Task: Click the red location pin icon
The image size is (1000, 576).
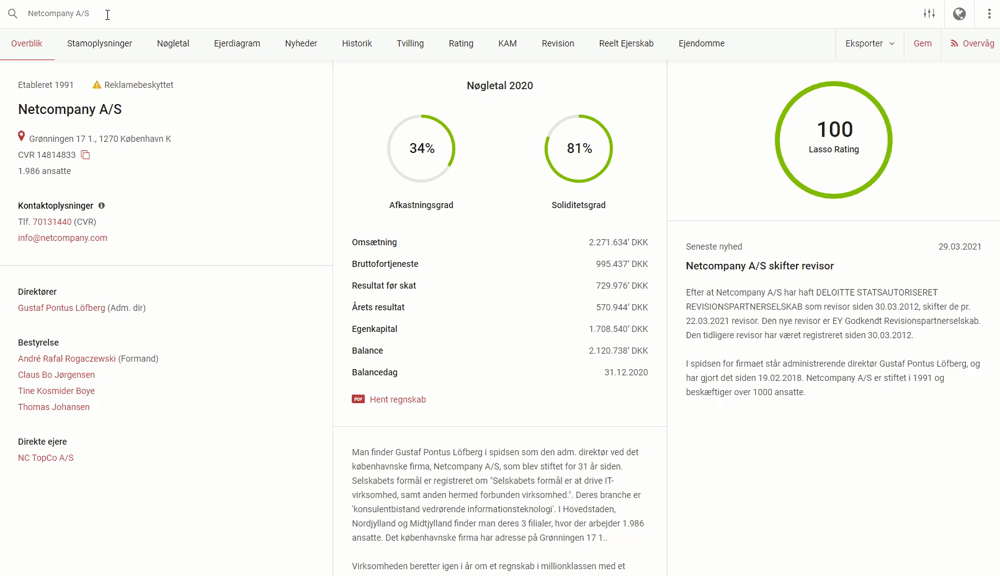Action: point(21,137)
